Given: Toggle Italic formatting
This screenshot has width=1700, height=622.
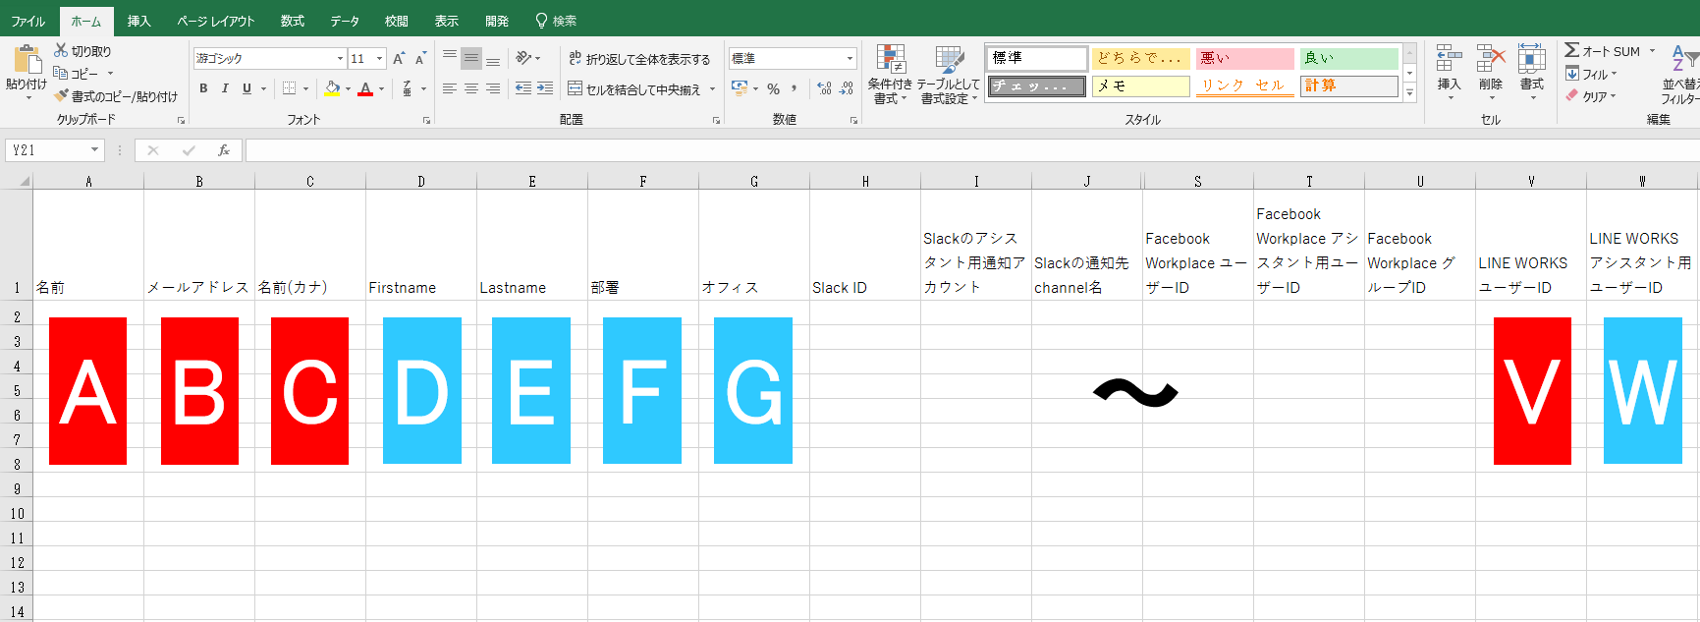Looking at the screenshot, I should (225, 89).
